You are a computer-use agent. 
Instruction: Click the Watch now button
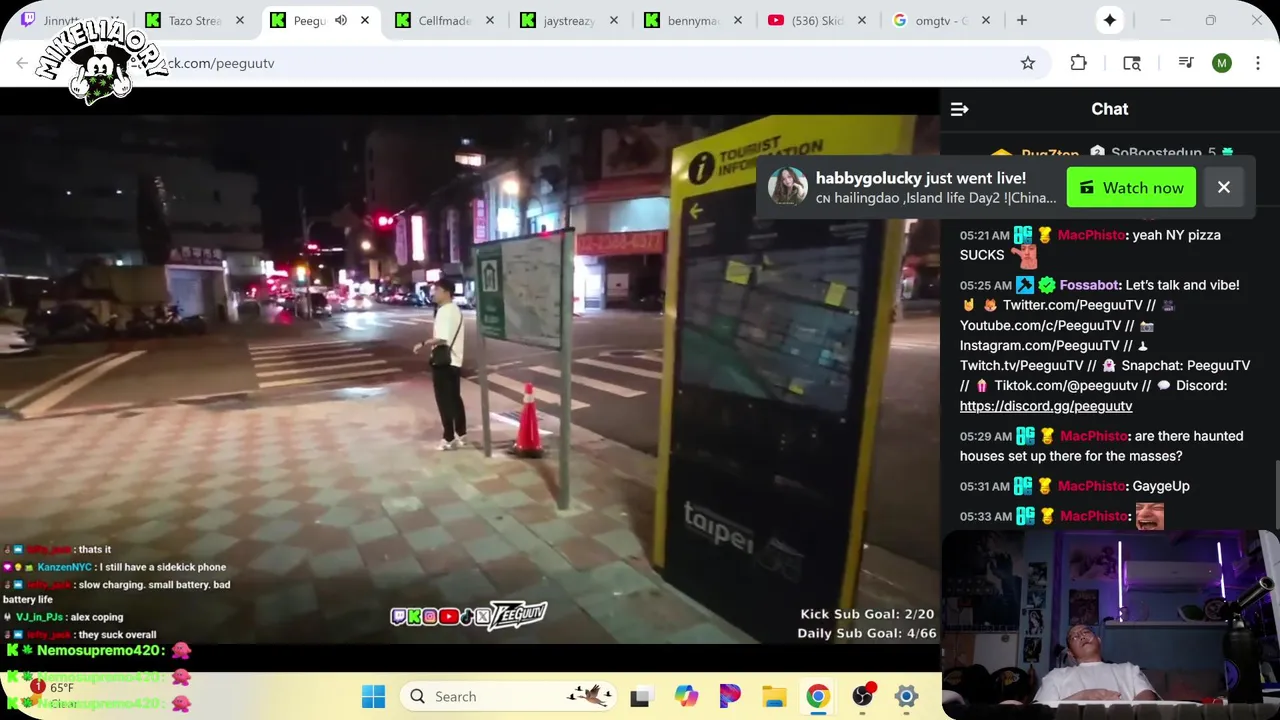point(1131,187)
